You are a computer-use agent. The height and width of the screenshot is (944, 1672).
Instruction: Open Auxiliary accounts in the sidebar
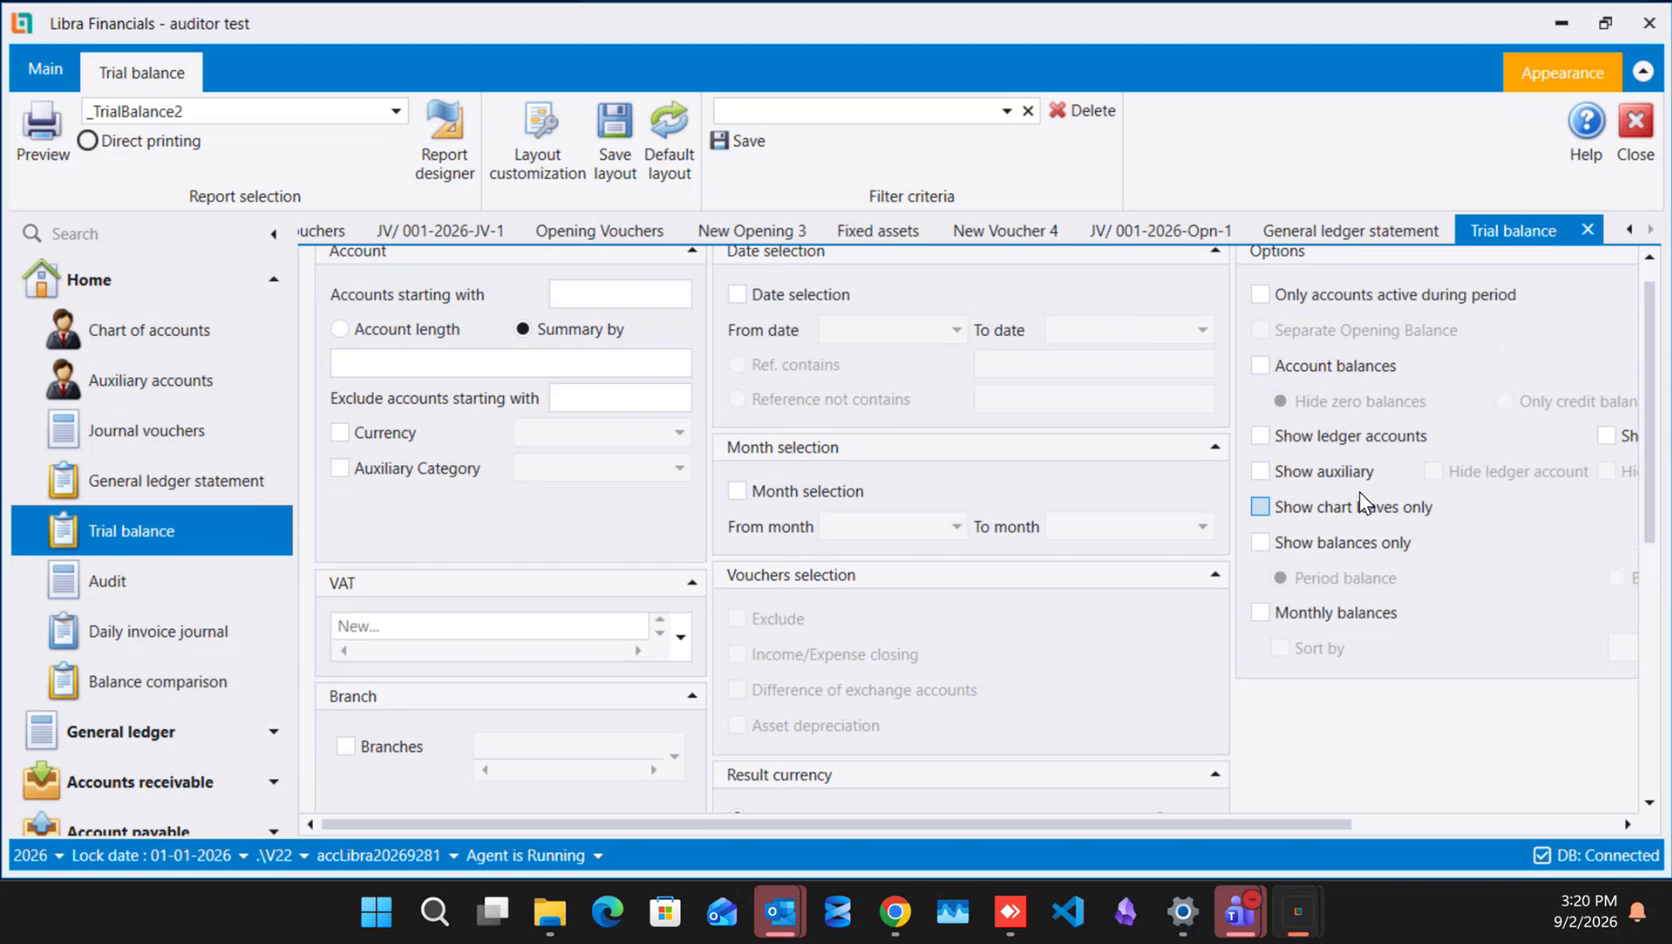[150, 380]
